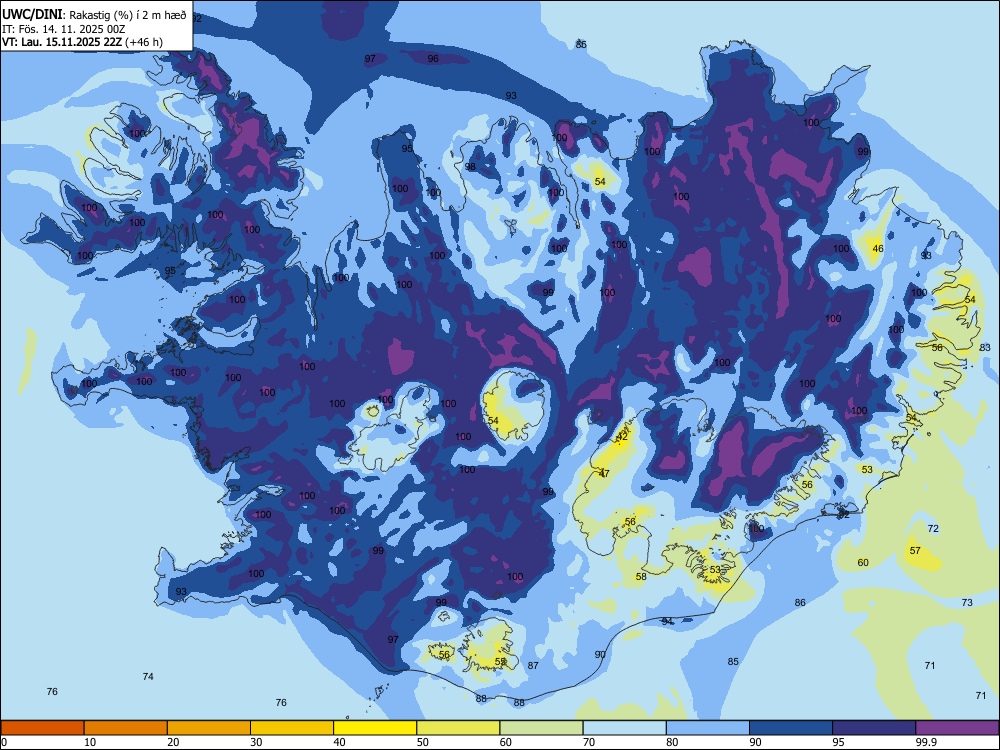
Task: Click the 70–80 pale blue legend swatch
Action: coord(624,728)
